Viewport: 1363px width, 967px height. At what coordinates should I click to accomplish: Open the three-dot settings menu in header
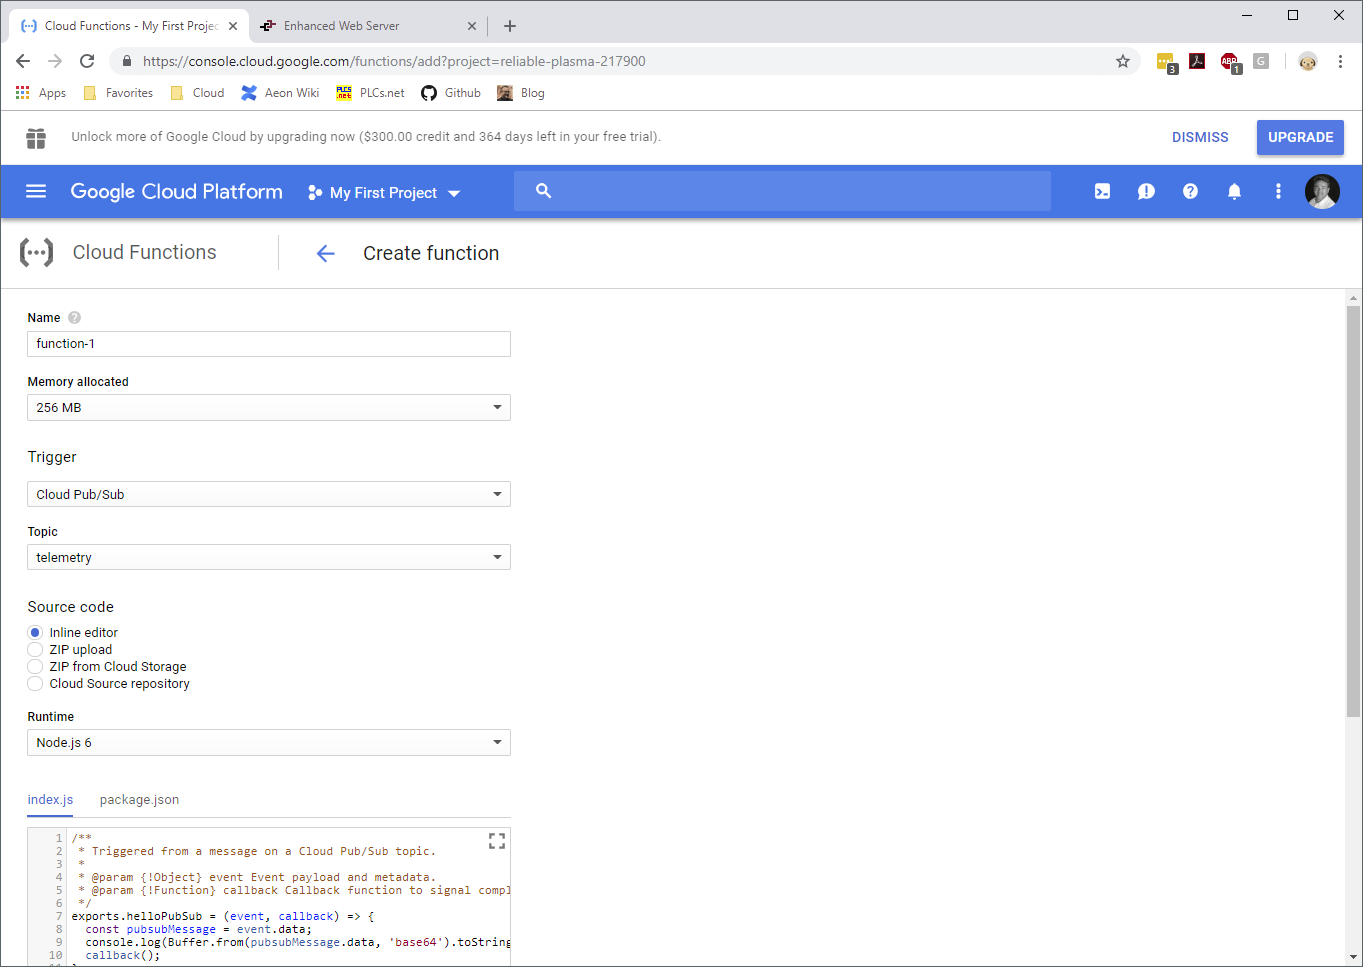1278,191
